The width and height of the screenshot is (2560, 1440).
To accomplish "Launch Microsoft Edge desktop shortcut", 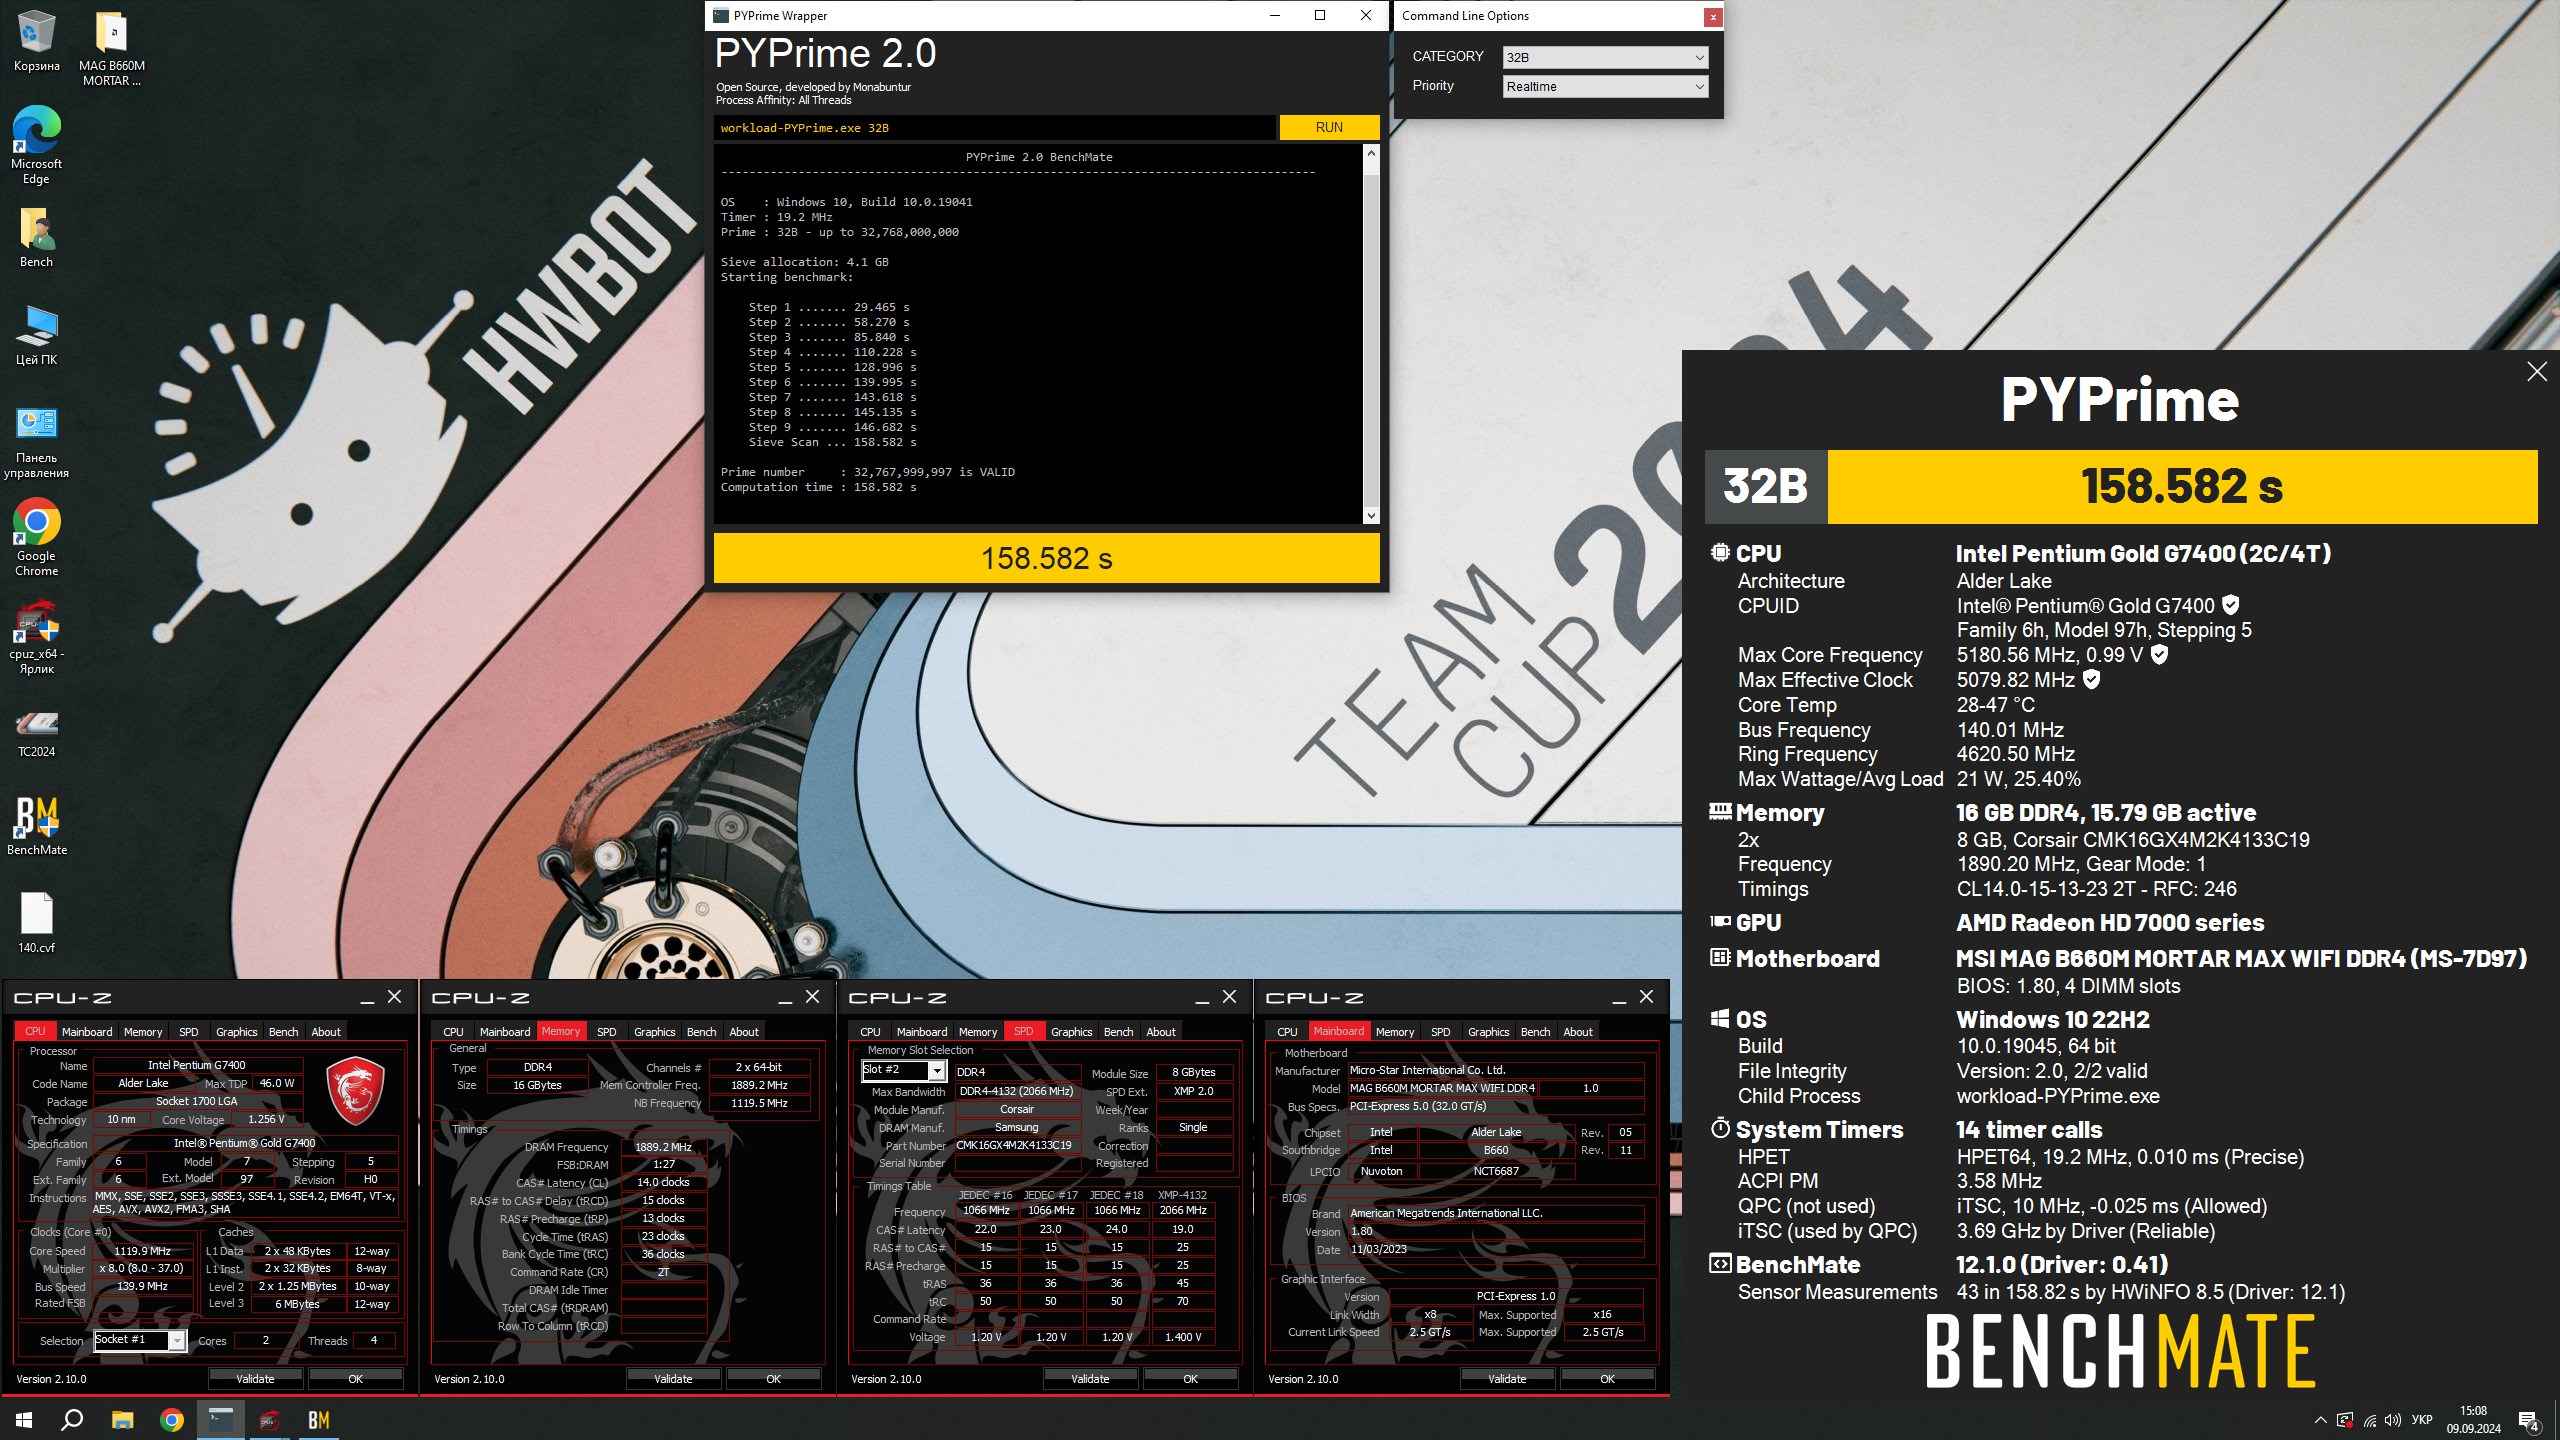I will pos(36,145).
